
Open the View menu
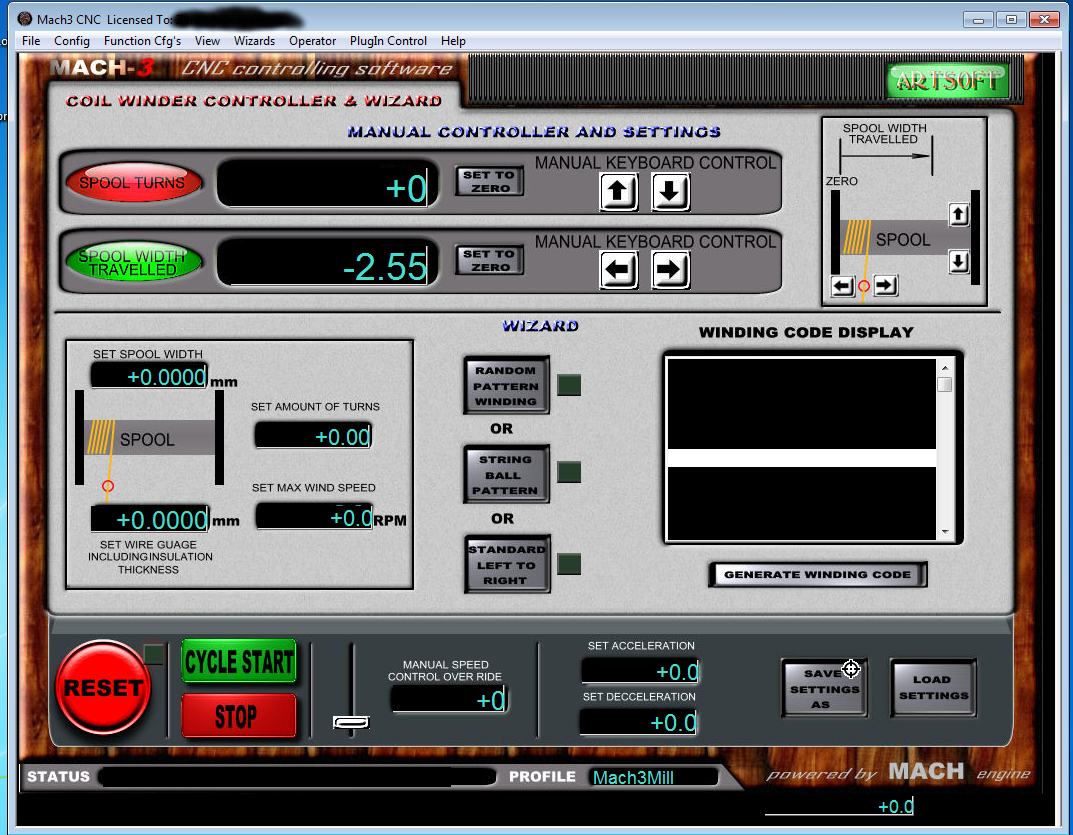[x=207, y=41]
